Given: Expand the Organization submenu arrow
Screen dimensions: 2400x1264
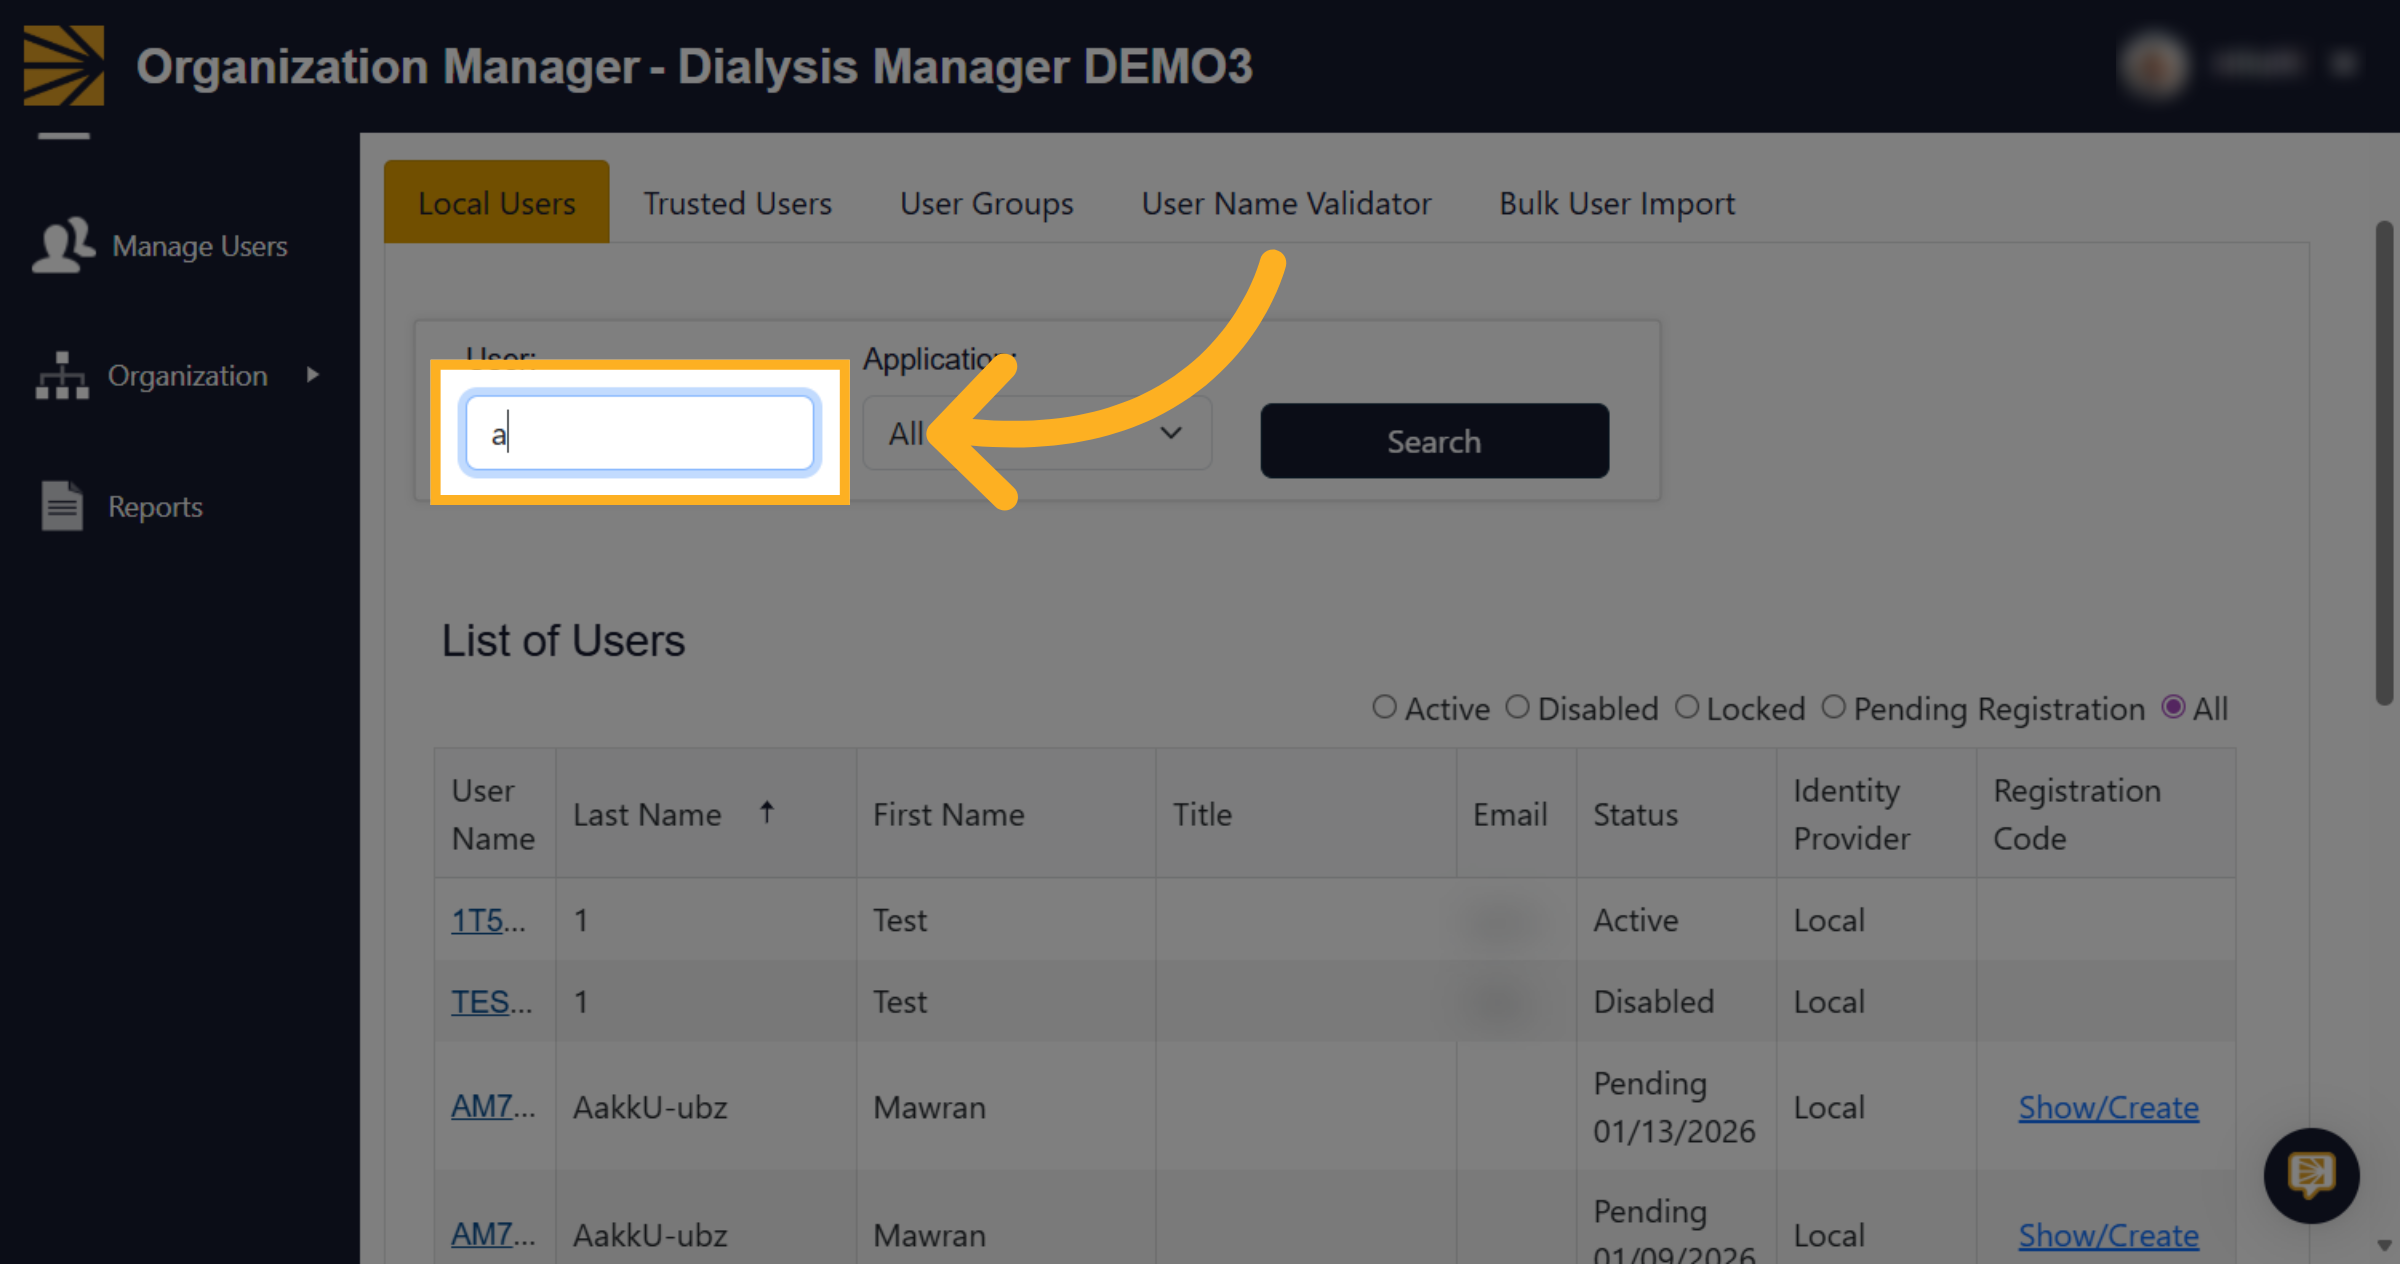Looking at the screenshot, I should tap(313, 375).
